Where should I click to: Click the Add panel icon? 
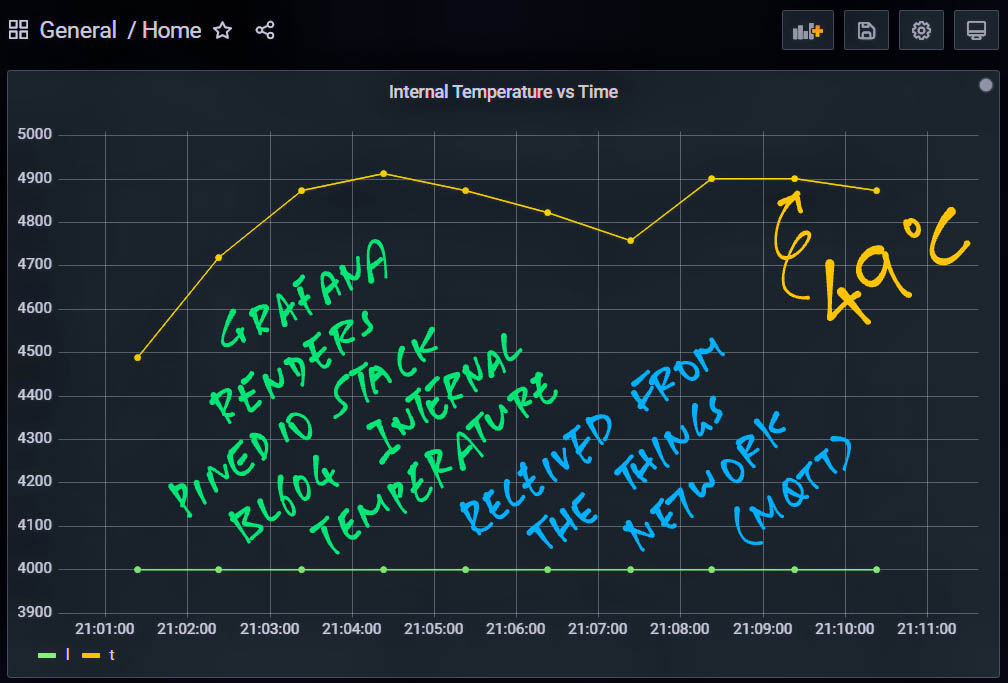(x=807, y=31)
